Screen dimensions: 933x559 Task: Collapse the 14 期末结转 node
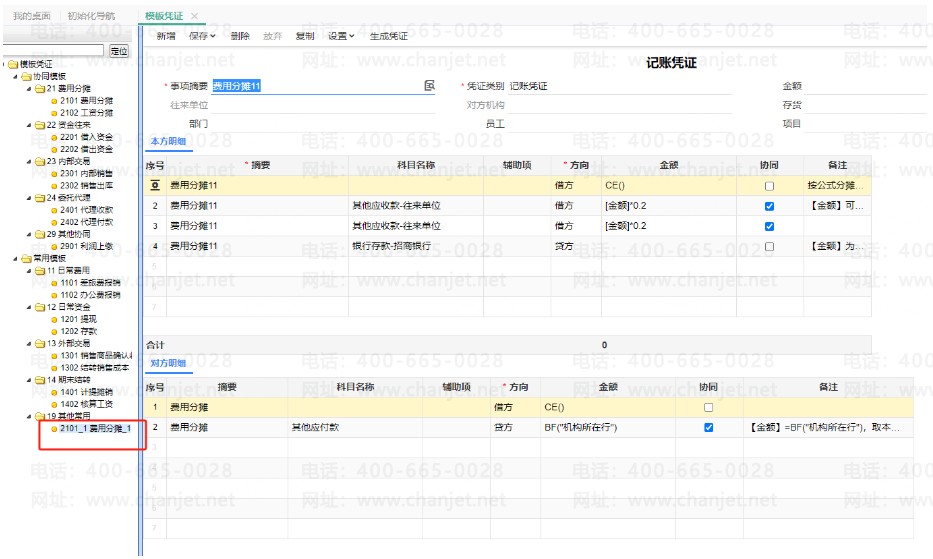29,380
